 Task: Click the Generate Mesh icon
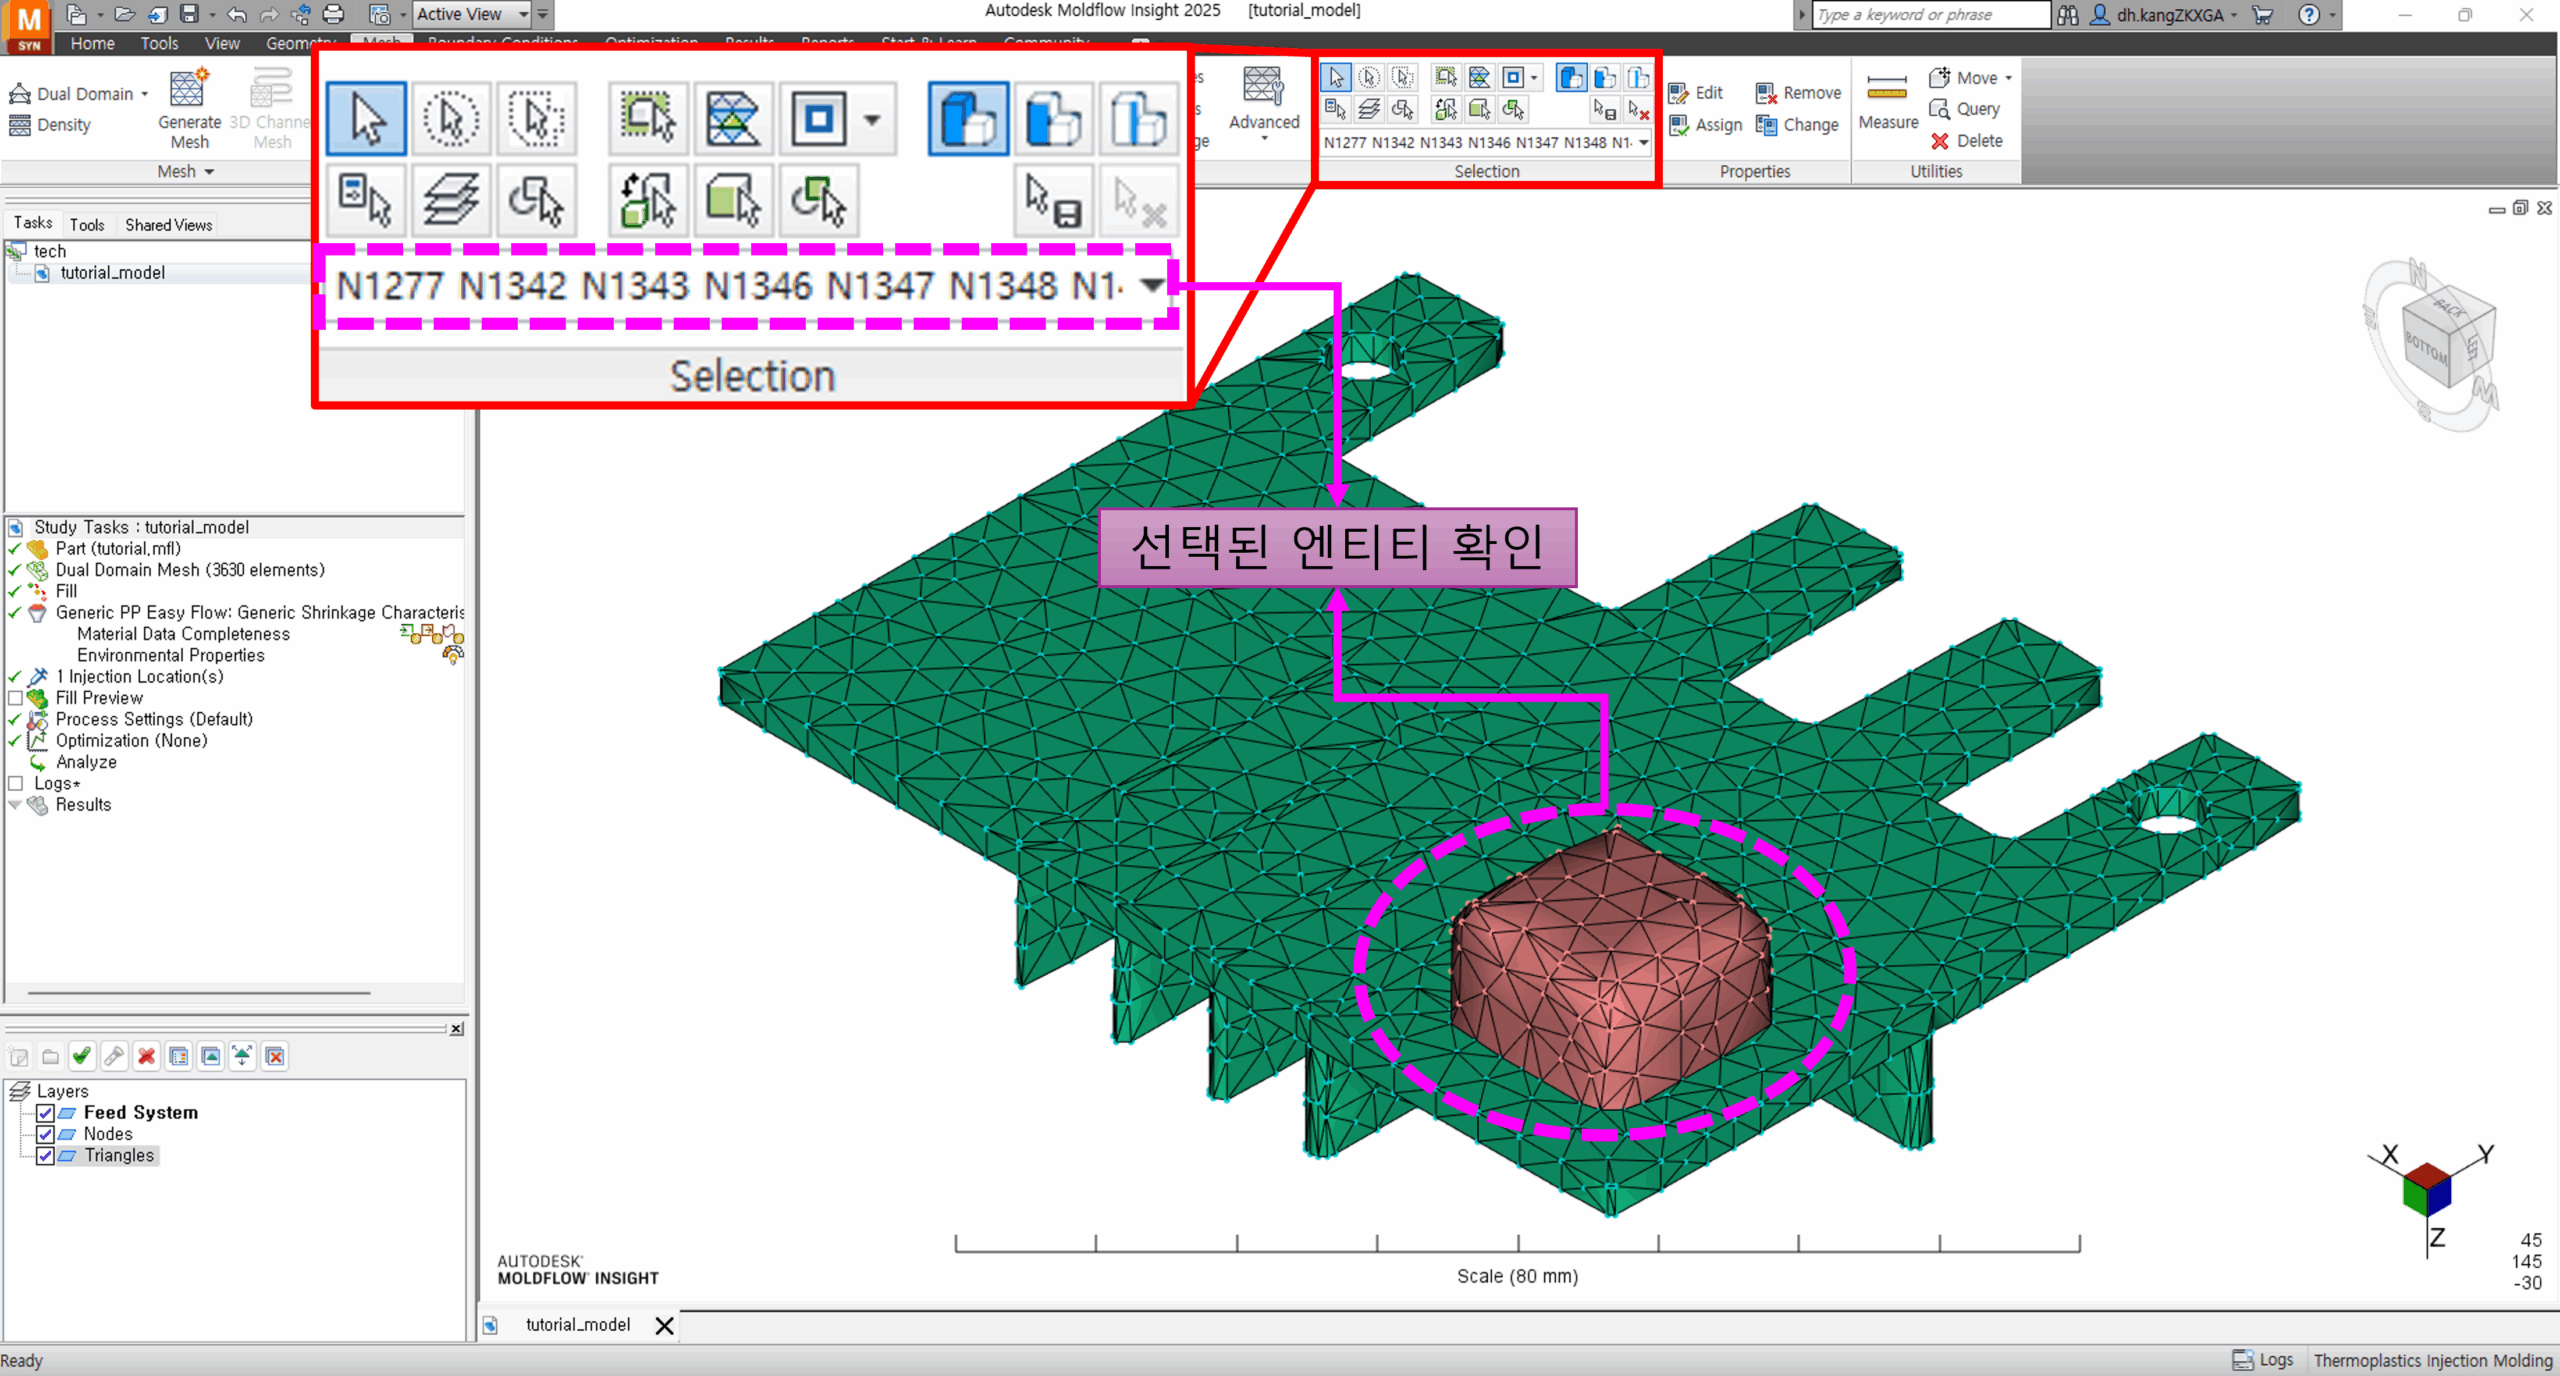tap(188, 108)
